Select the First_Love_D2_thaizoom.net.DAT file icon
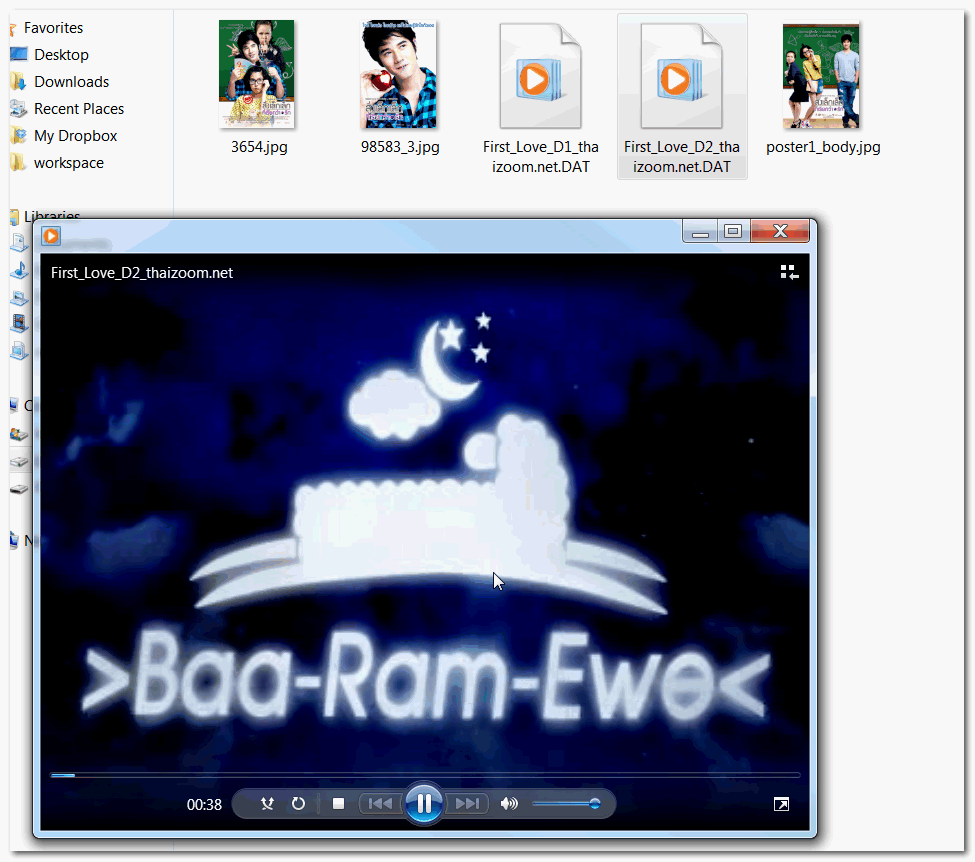The image size is (975, 862). [682, 75]
